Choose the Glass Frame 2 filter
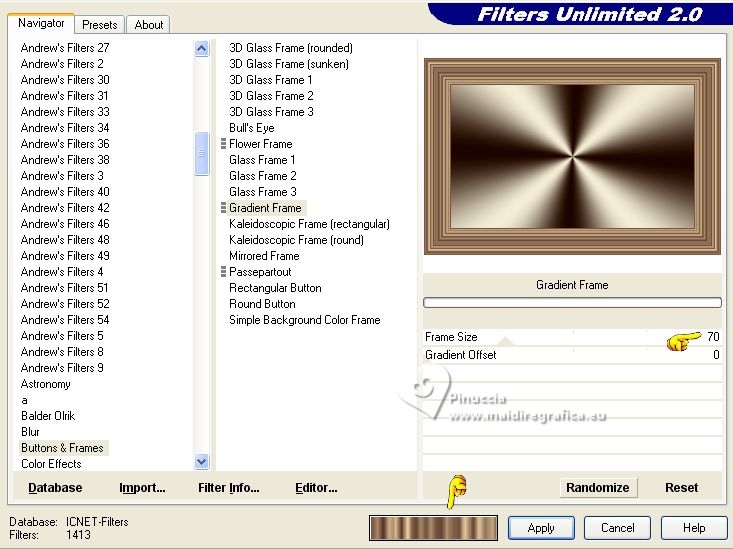 pyautogui.click(x=263, y=176)
